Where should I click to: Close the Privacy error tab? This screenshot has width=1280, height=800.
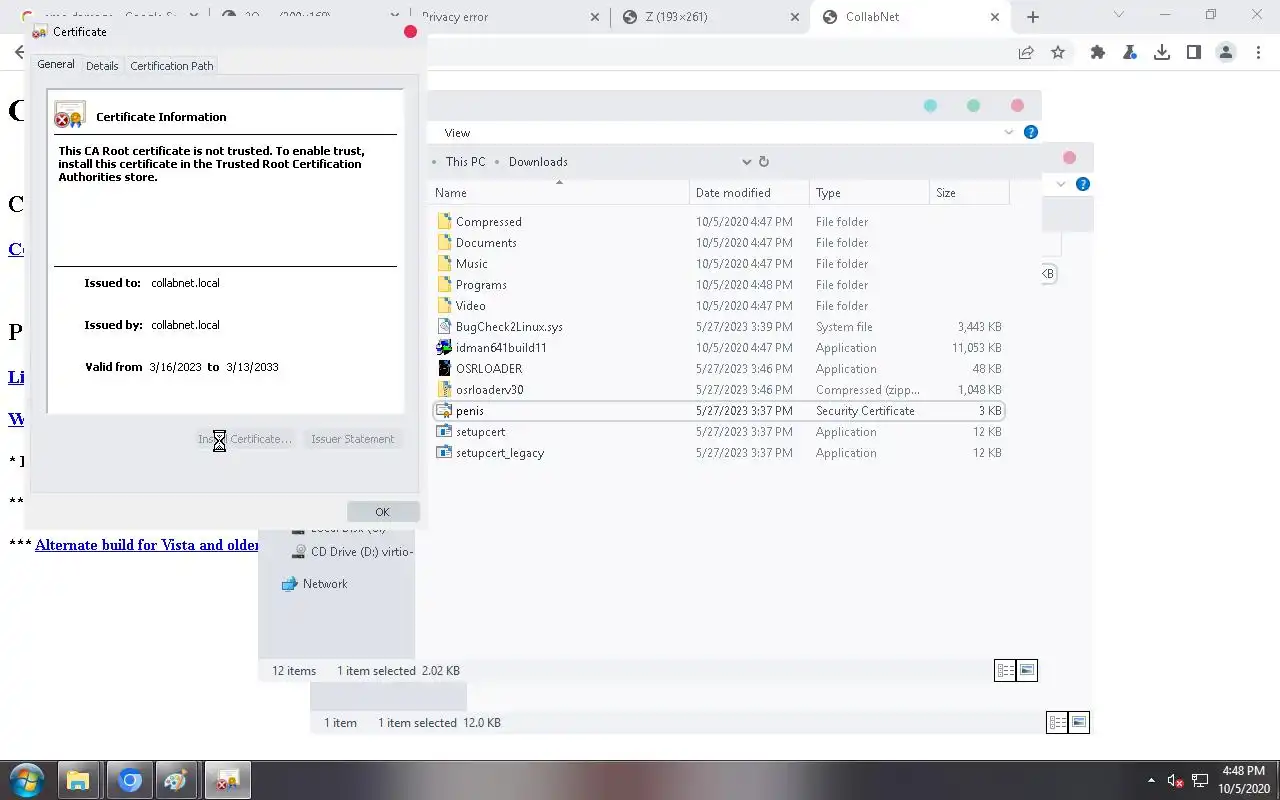[x=595, y=17]
